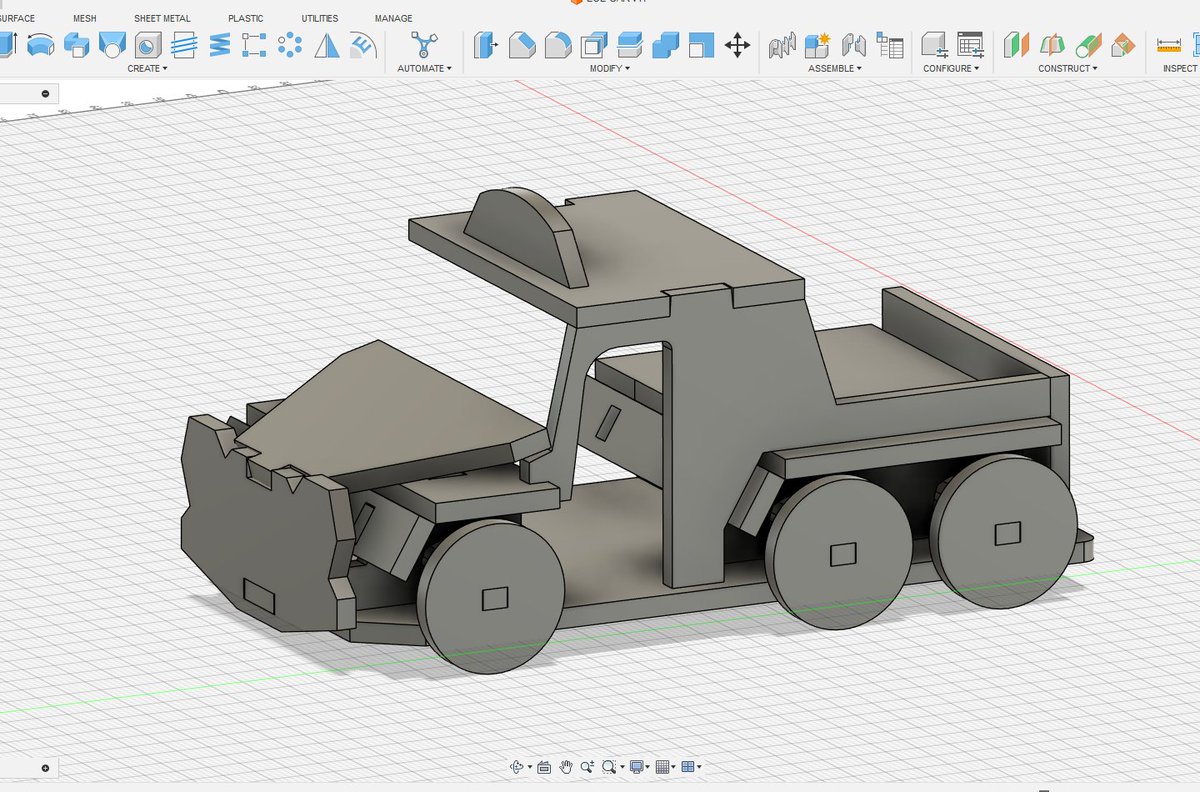Screen dimensions: 1200x792
Task: Expand the timeline plus button at bottom left
Action: pyautogui.click(x=45, y=768)
